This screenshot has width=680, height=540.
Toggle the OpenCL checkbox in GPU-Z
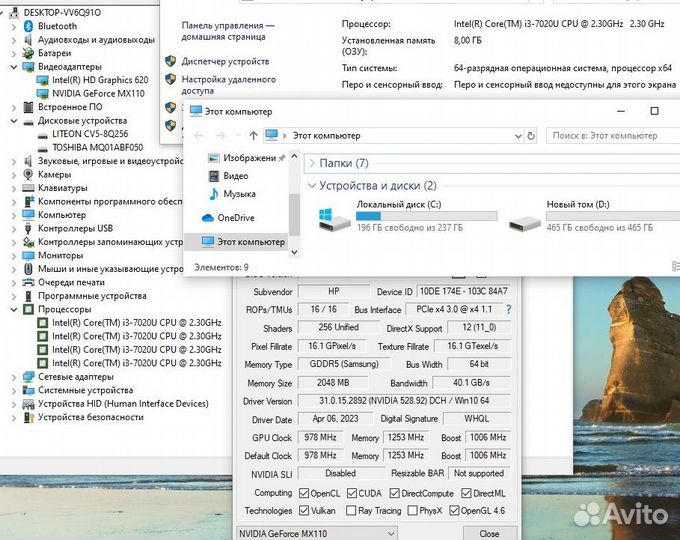pos(304,493)
